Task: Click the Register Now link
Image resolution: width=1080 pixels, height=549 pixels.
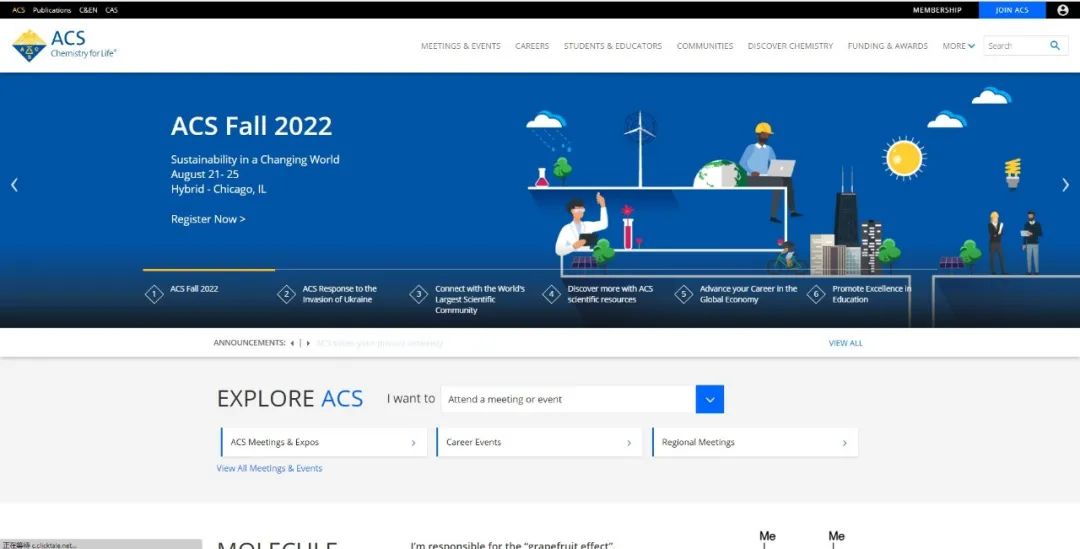Action: tap(208, 219)
